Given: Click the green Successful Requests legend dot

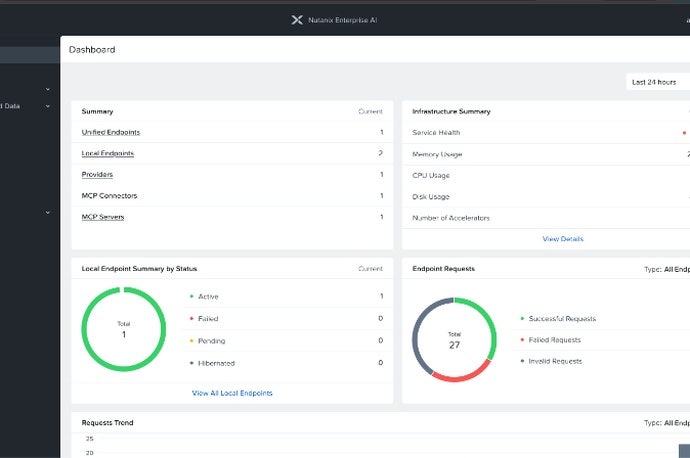Looking at the screenshot, I should point(522,319).
